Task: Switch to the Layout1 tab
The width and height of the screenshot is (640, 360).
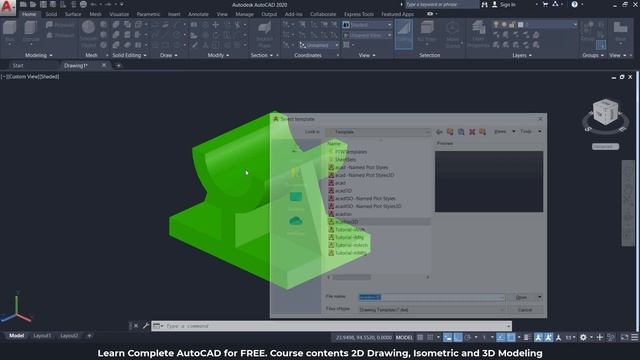Action: (x=42, y=336)
